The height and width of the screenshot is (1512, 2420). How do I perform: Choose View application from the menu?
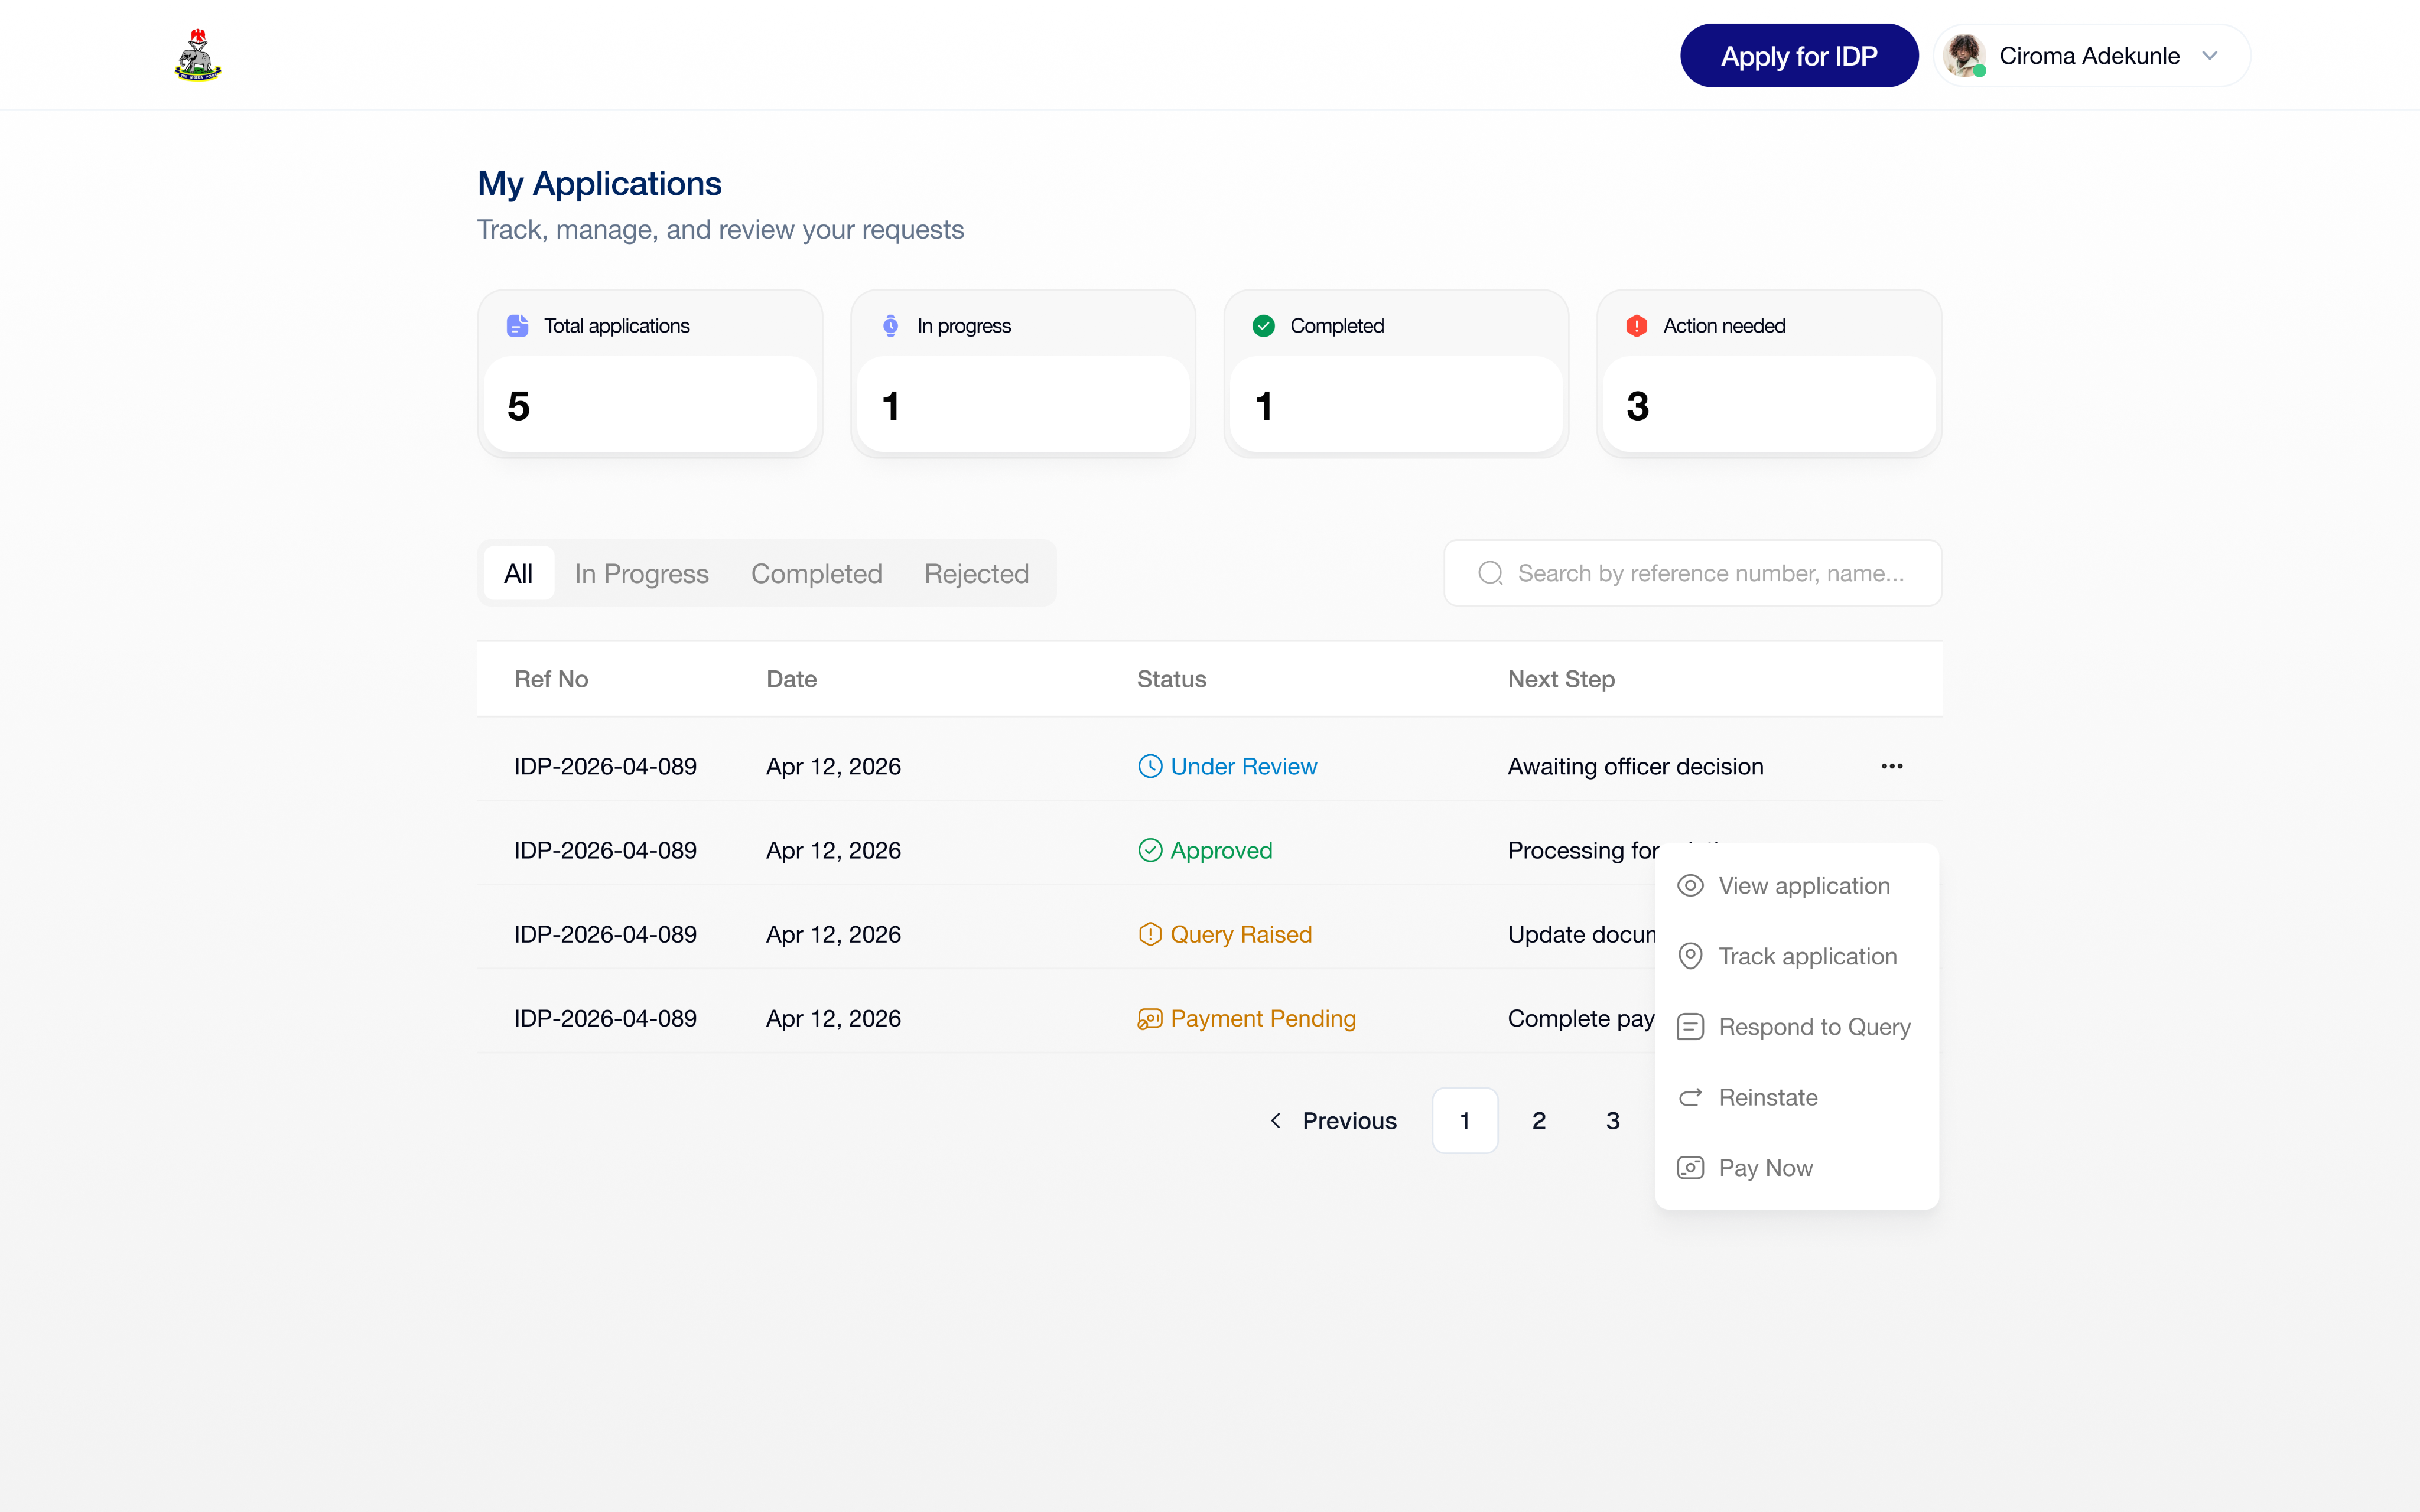click(x=1797, y=886)
